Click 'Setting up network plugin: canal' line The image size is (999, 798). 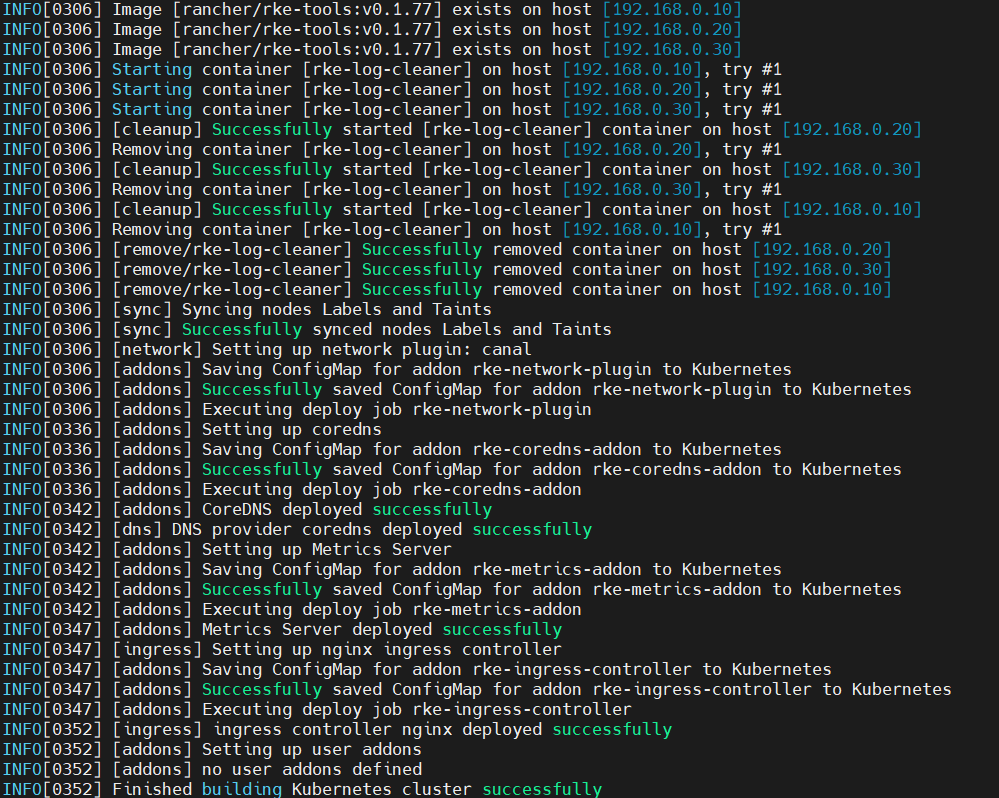click(x=268, y=349)
